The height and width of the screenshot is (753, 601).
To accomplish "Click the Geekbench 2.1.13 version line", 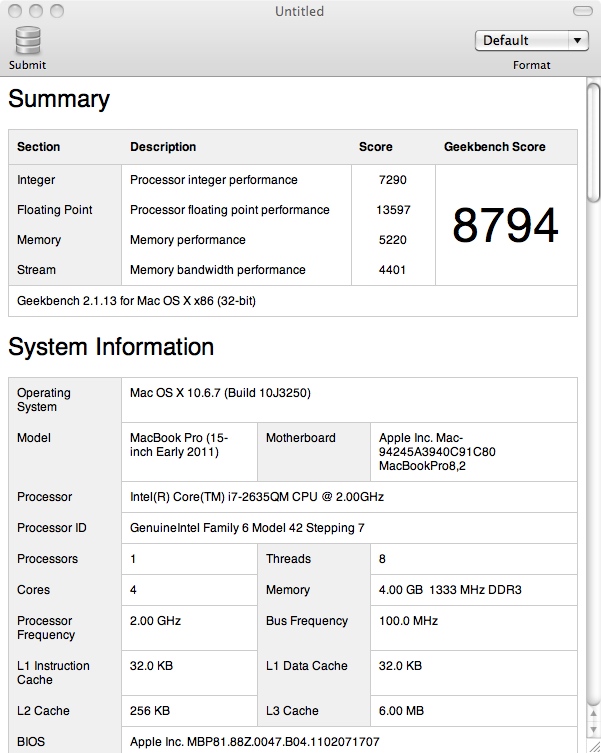I will coord(136,301).
